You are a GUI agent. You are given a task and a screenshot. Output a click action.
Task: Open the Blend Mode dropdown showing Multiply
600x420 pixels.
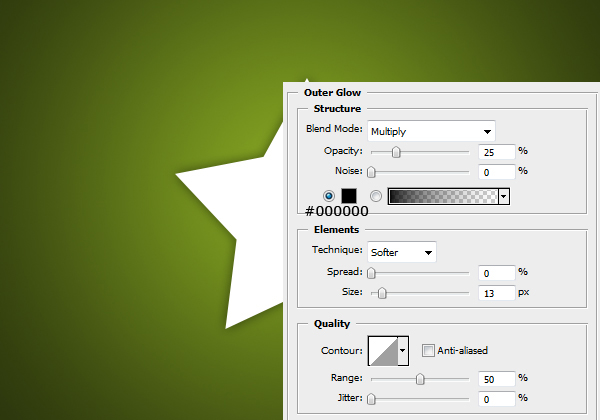[x=431, y=131]
